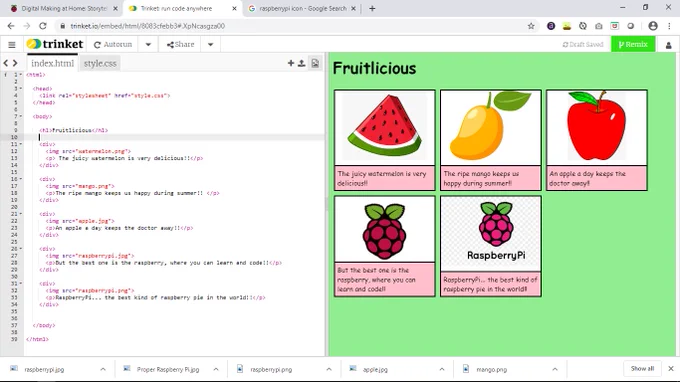Open the user account icon in trinket
The width and height of the screenshot is (680, 382).
(x=668, y=45)
